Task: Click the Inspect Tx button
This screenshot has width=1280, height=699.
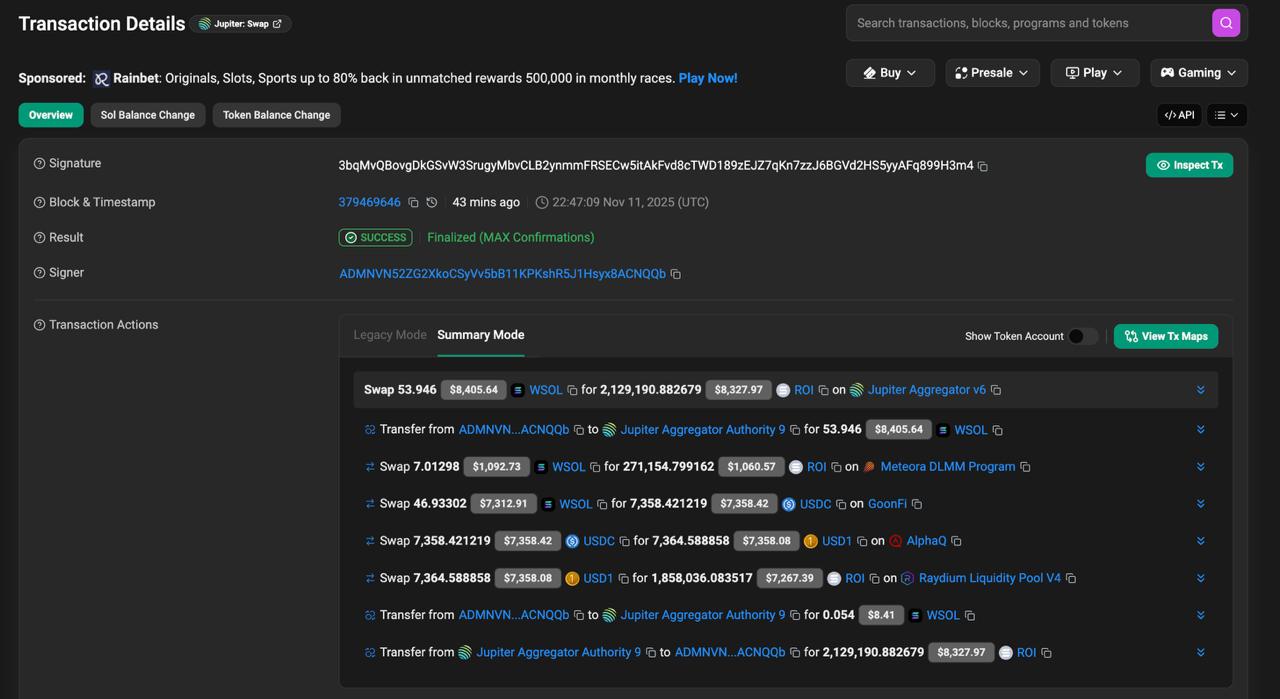Action: [x=1189, y=165]
